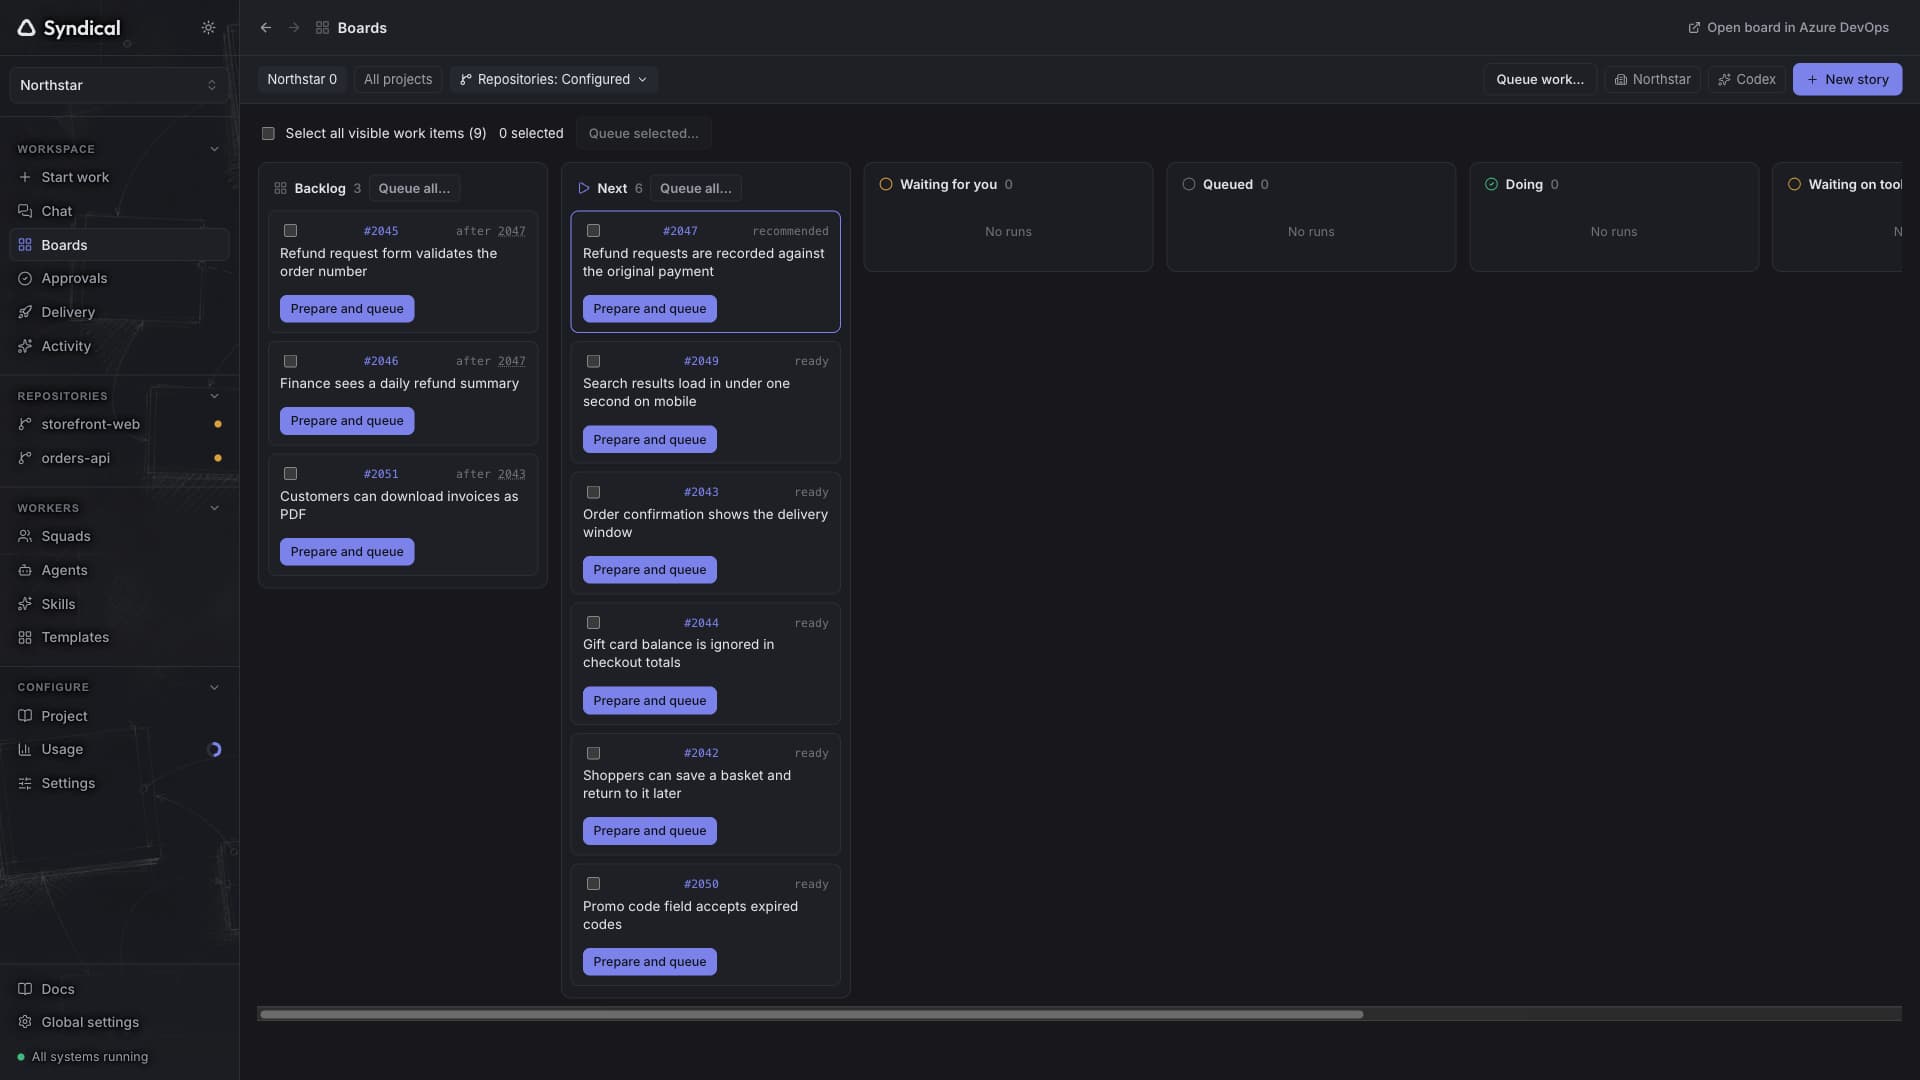Tick Select all visible work items checkbox
The height and width of the screenshot is (1080, 1920).
coord(268,133)
